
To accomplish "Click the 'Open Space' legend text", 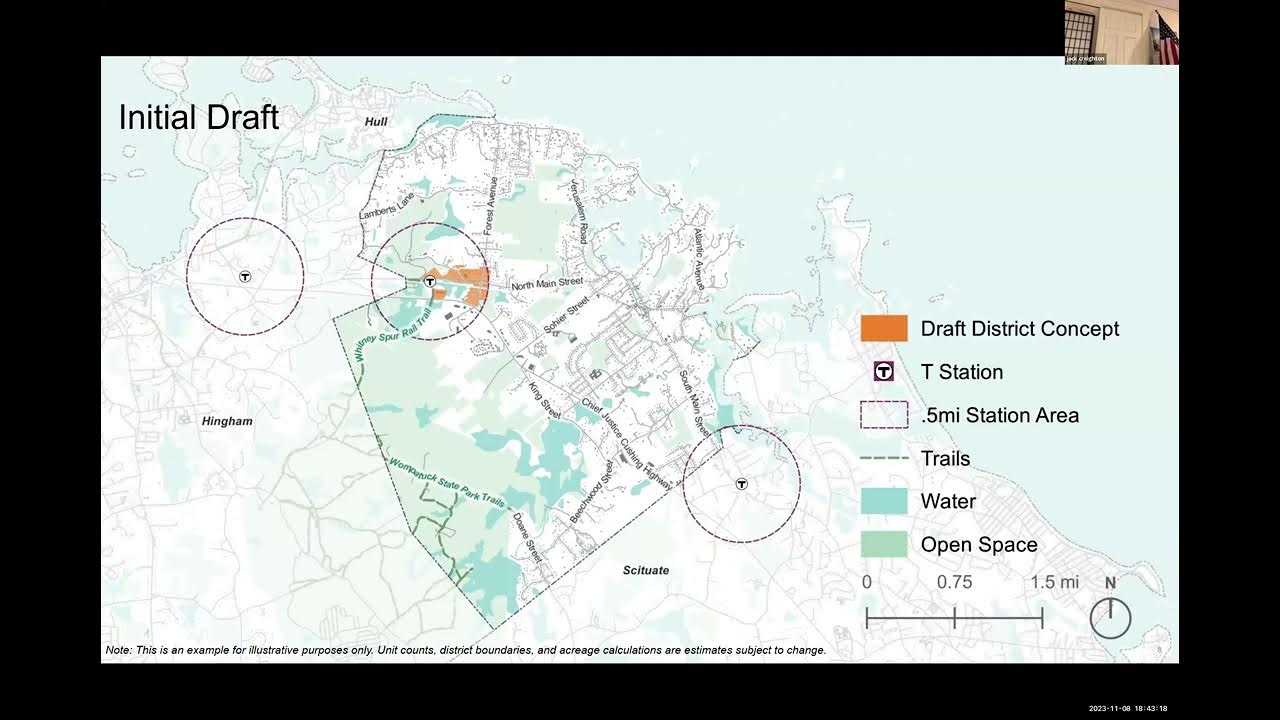I will coord(979,545).
